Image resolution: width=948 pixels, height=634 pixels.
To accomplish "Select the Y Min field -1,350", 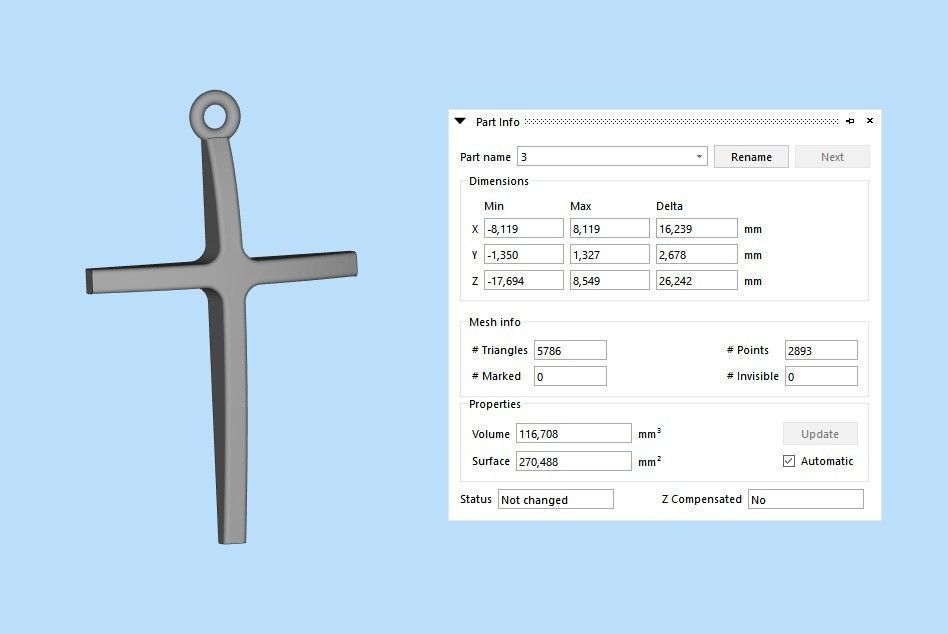I will 524,254.
